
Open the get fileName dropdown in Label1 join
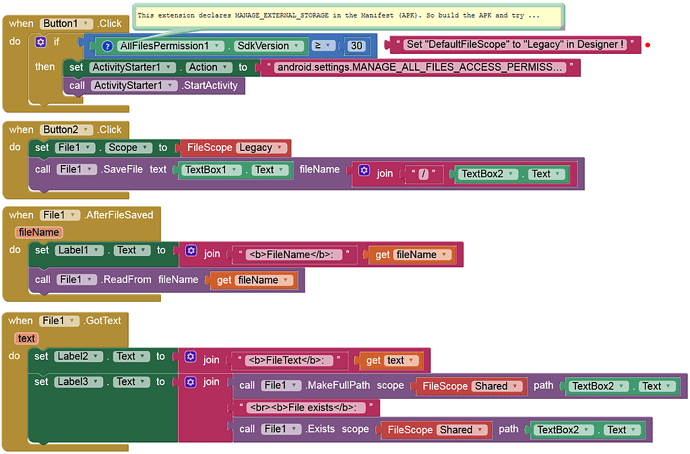423,255
